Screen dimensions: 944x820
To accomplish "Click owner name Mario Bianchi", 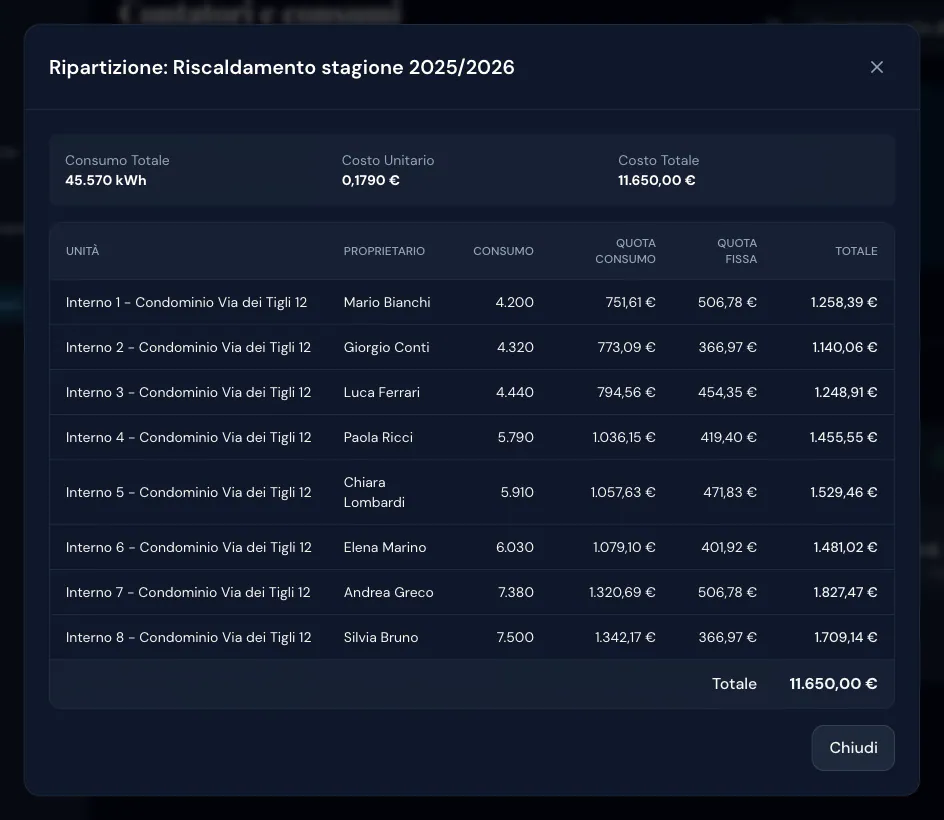I will [x=387, y=302].
